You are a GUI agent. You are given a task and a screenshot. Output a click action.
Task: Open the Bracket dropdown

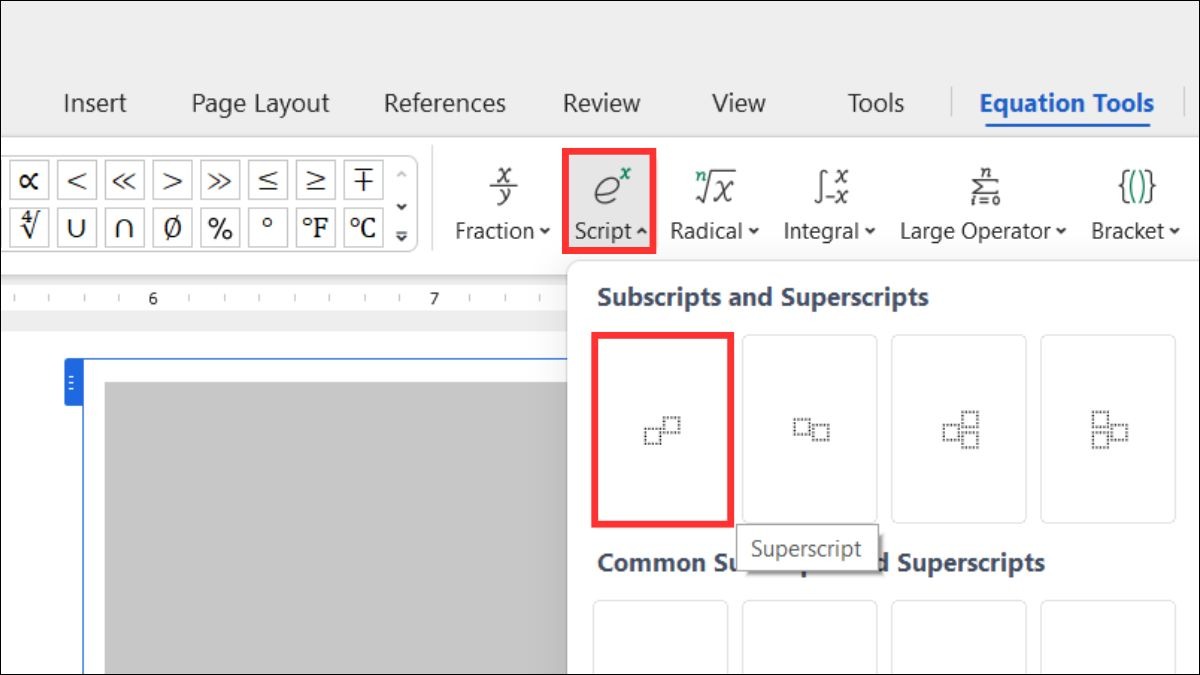pyautogui.click(x=1136, y=203)
